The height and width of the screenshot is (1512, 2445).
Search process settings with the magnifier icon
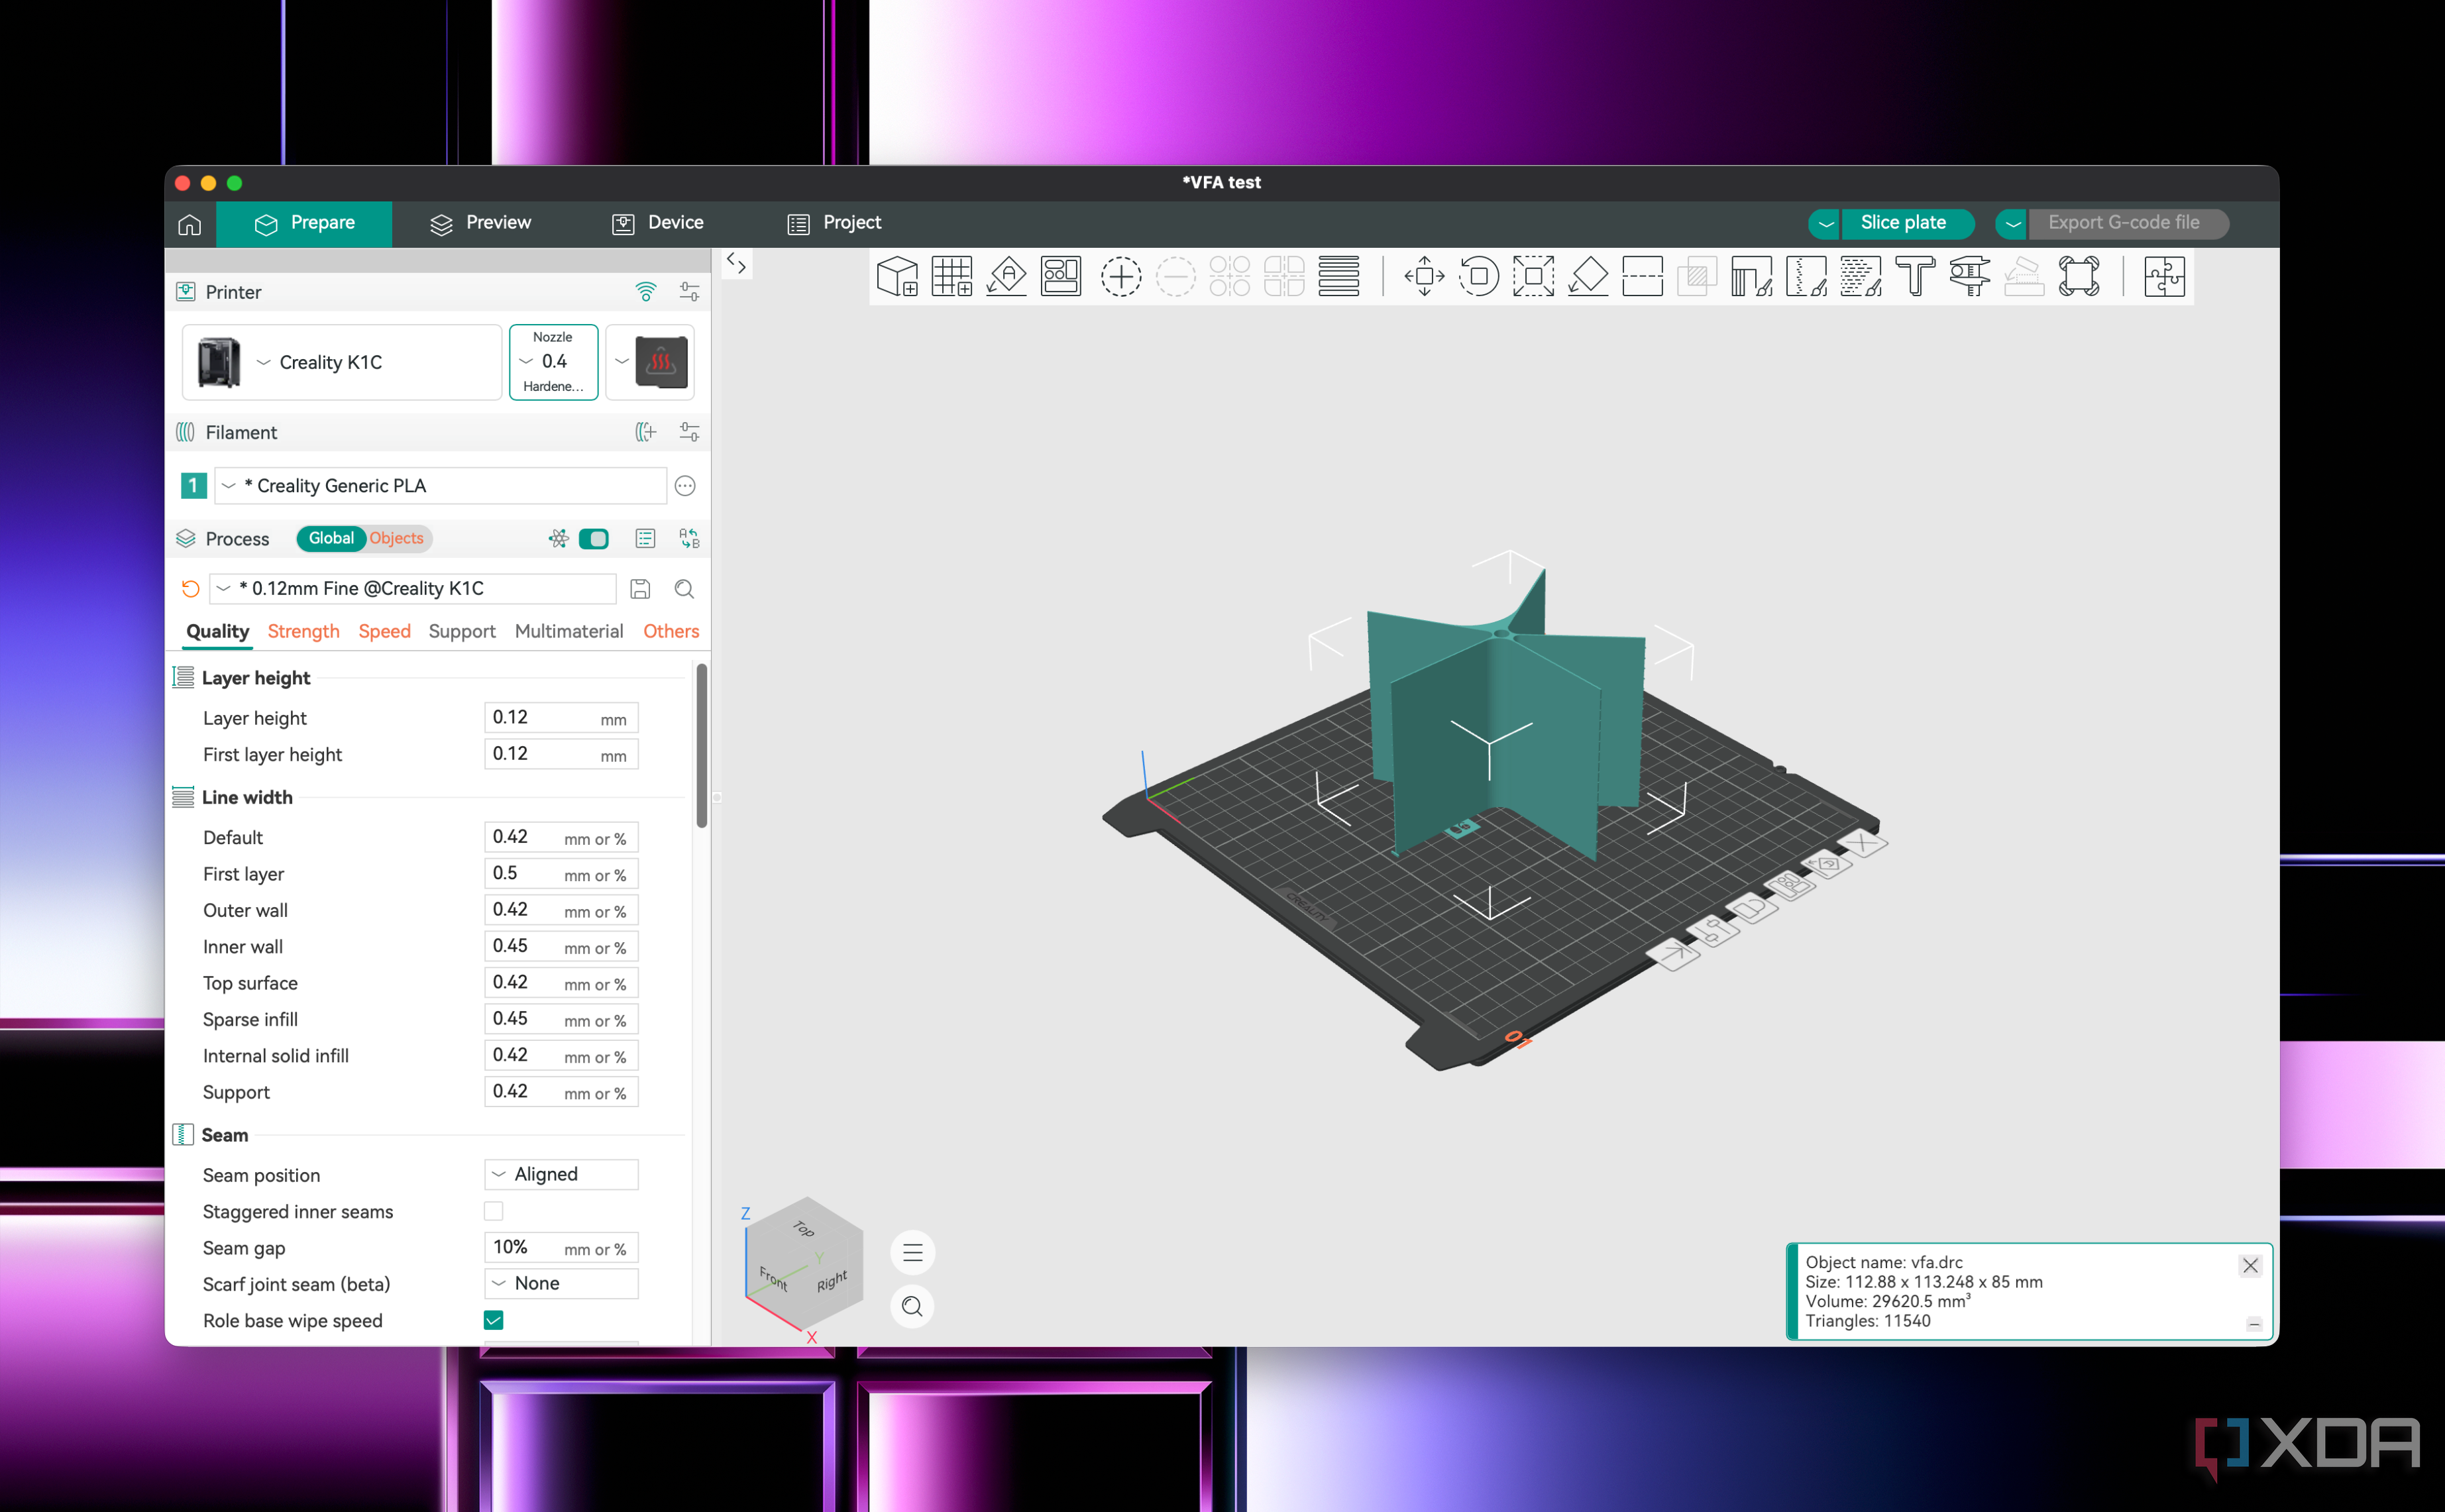pyautogui.click(x=684, y=589)
